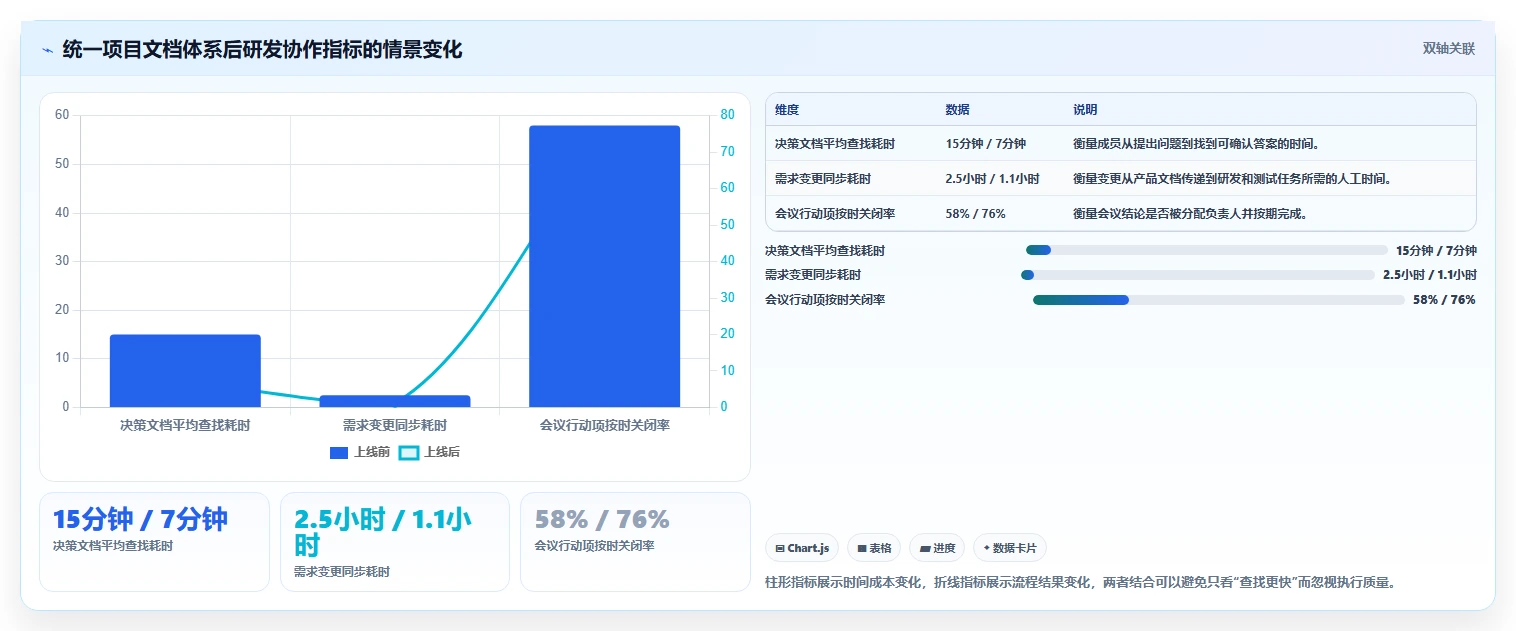1516x631 pixels.
Task: Click the lightning icon beside the title
Action: 48,50
